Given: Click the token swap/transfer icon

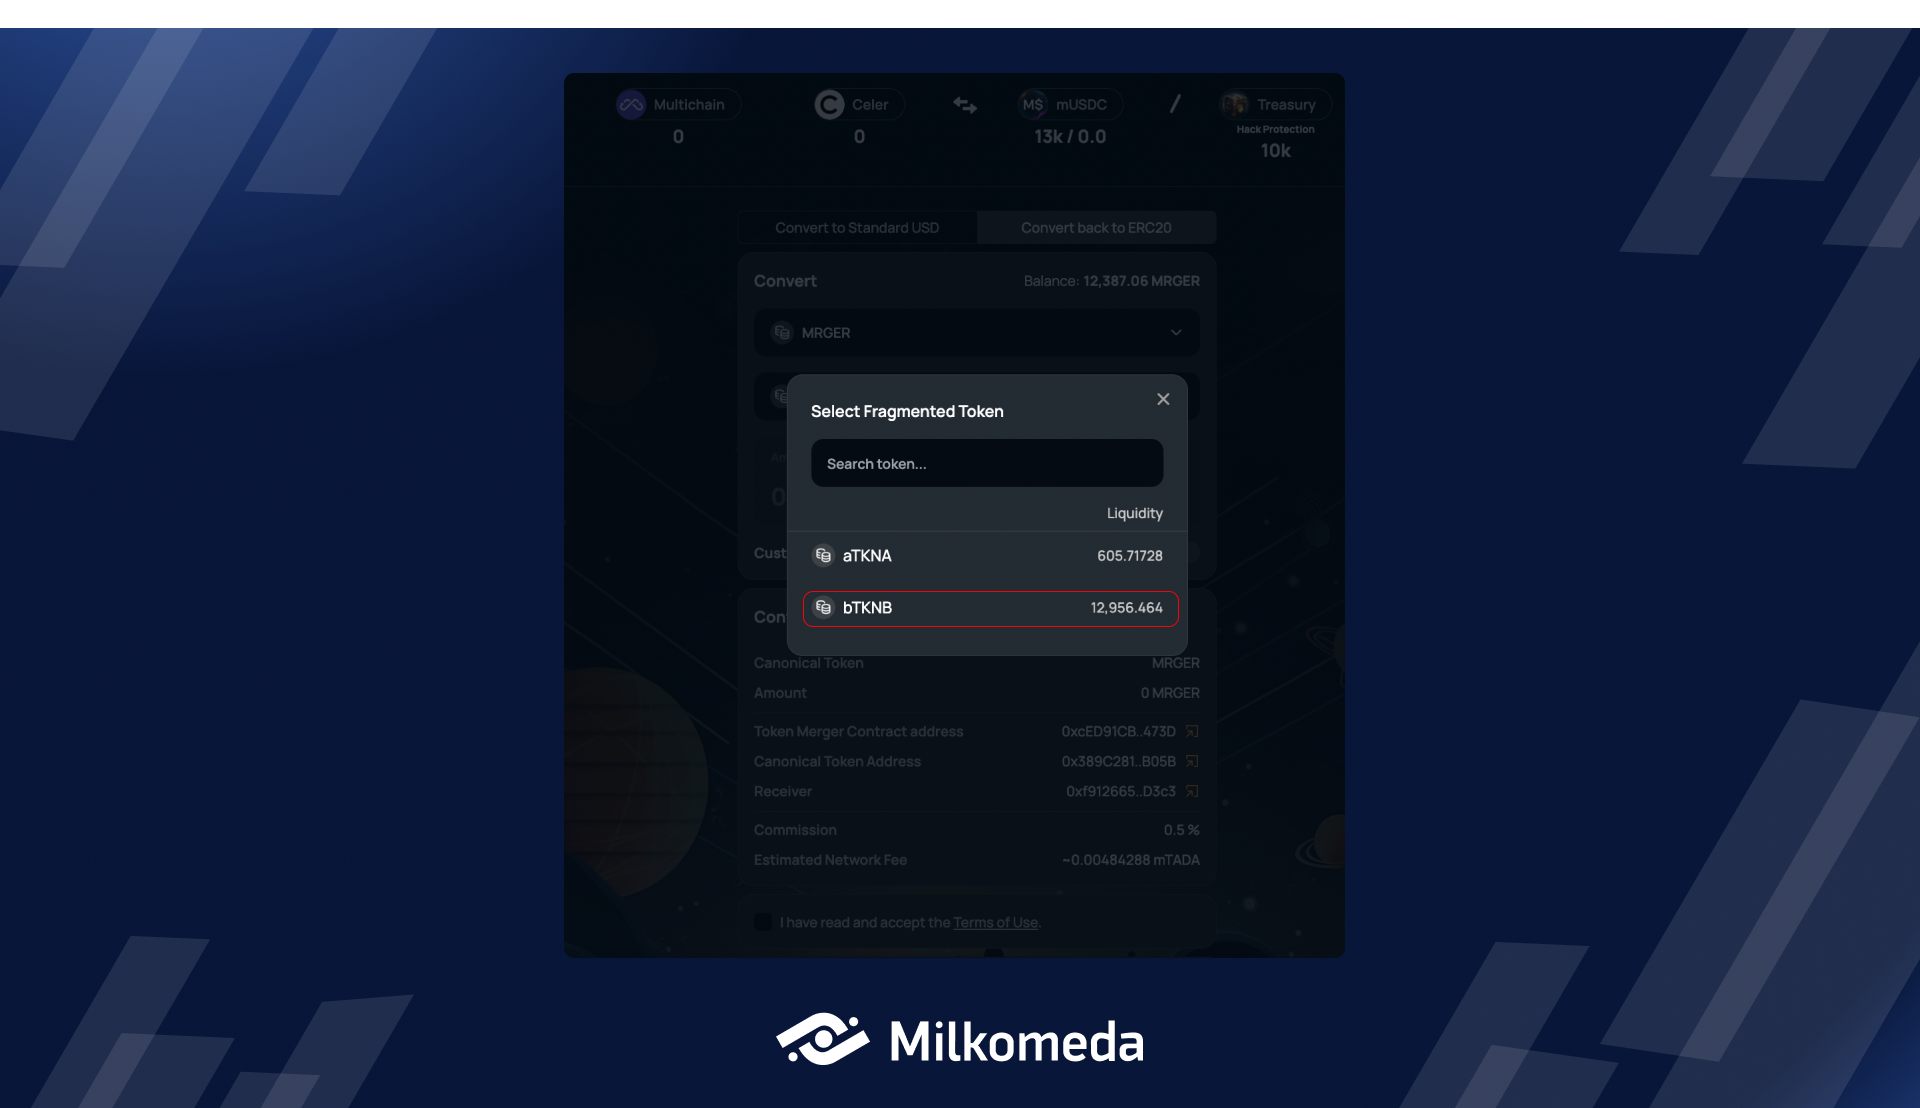Looking at the screenshot, I should click(x=965, y=106).
